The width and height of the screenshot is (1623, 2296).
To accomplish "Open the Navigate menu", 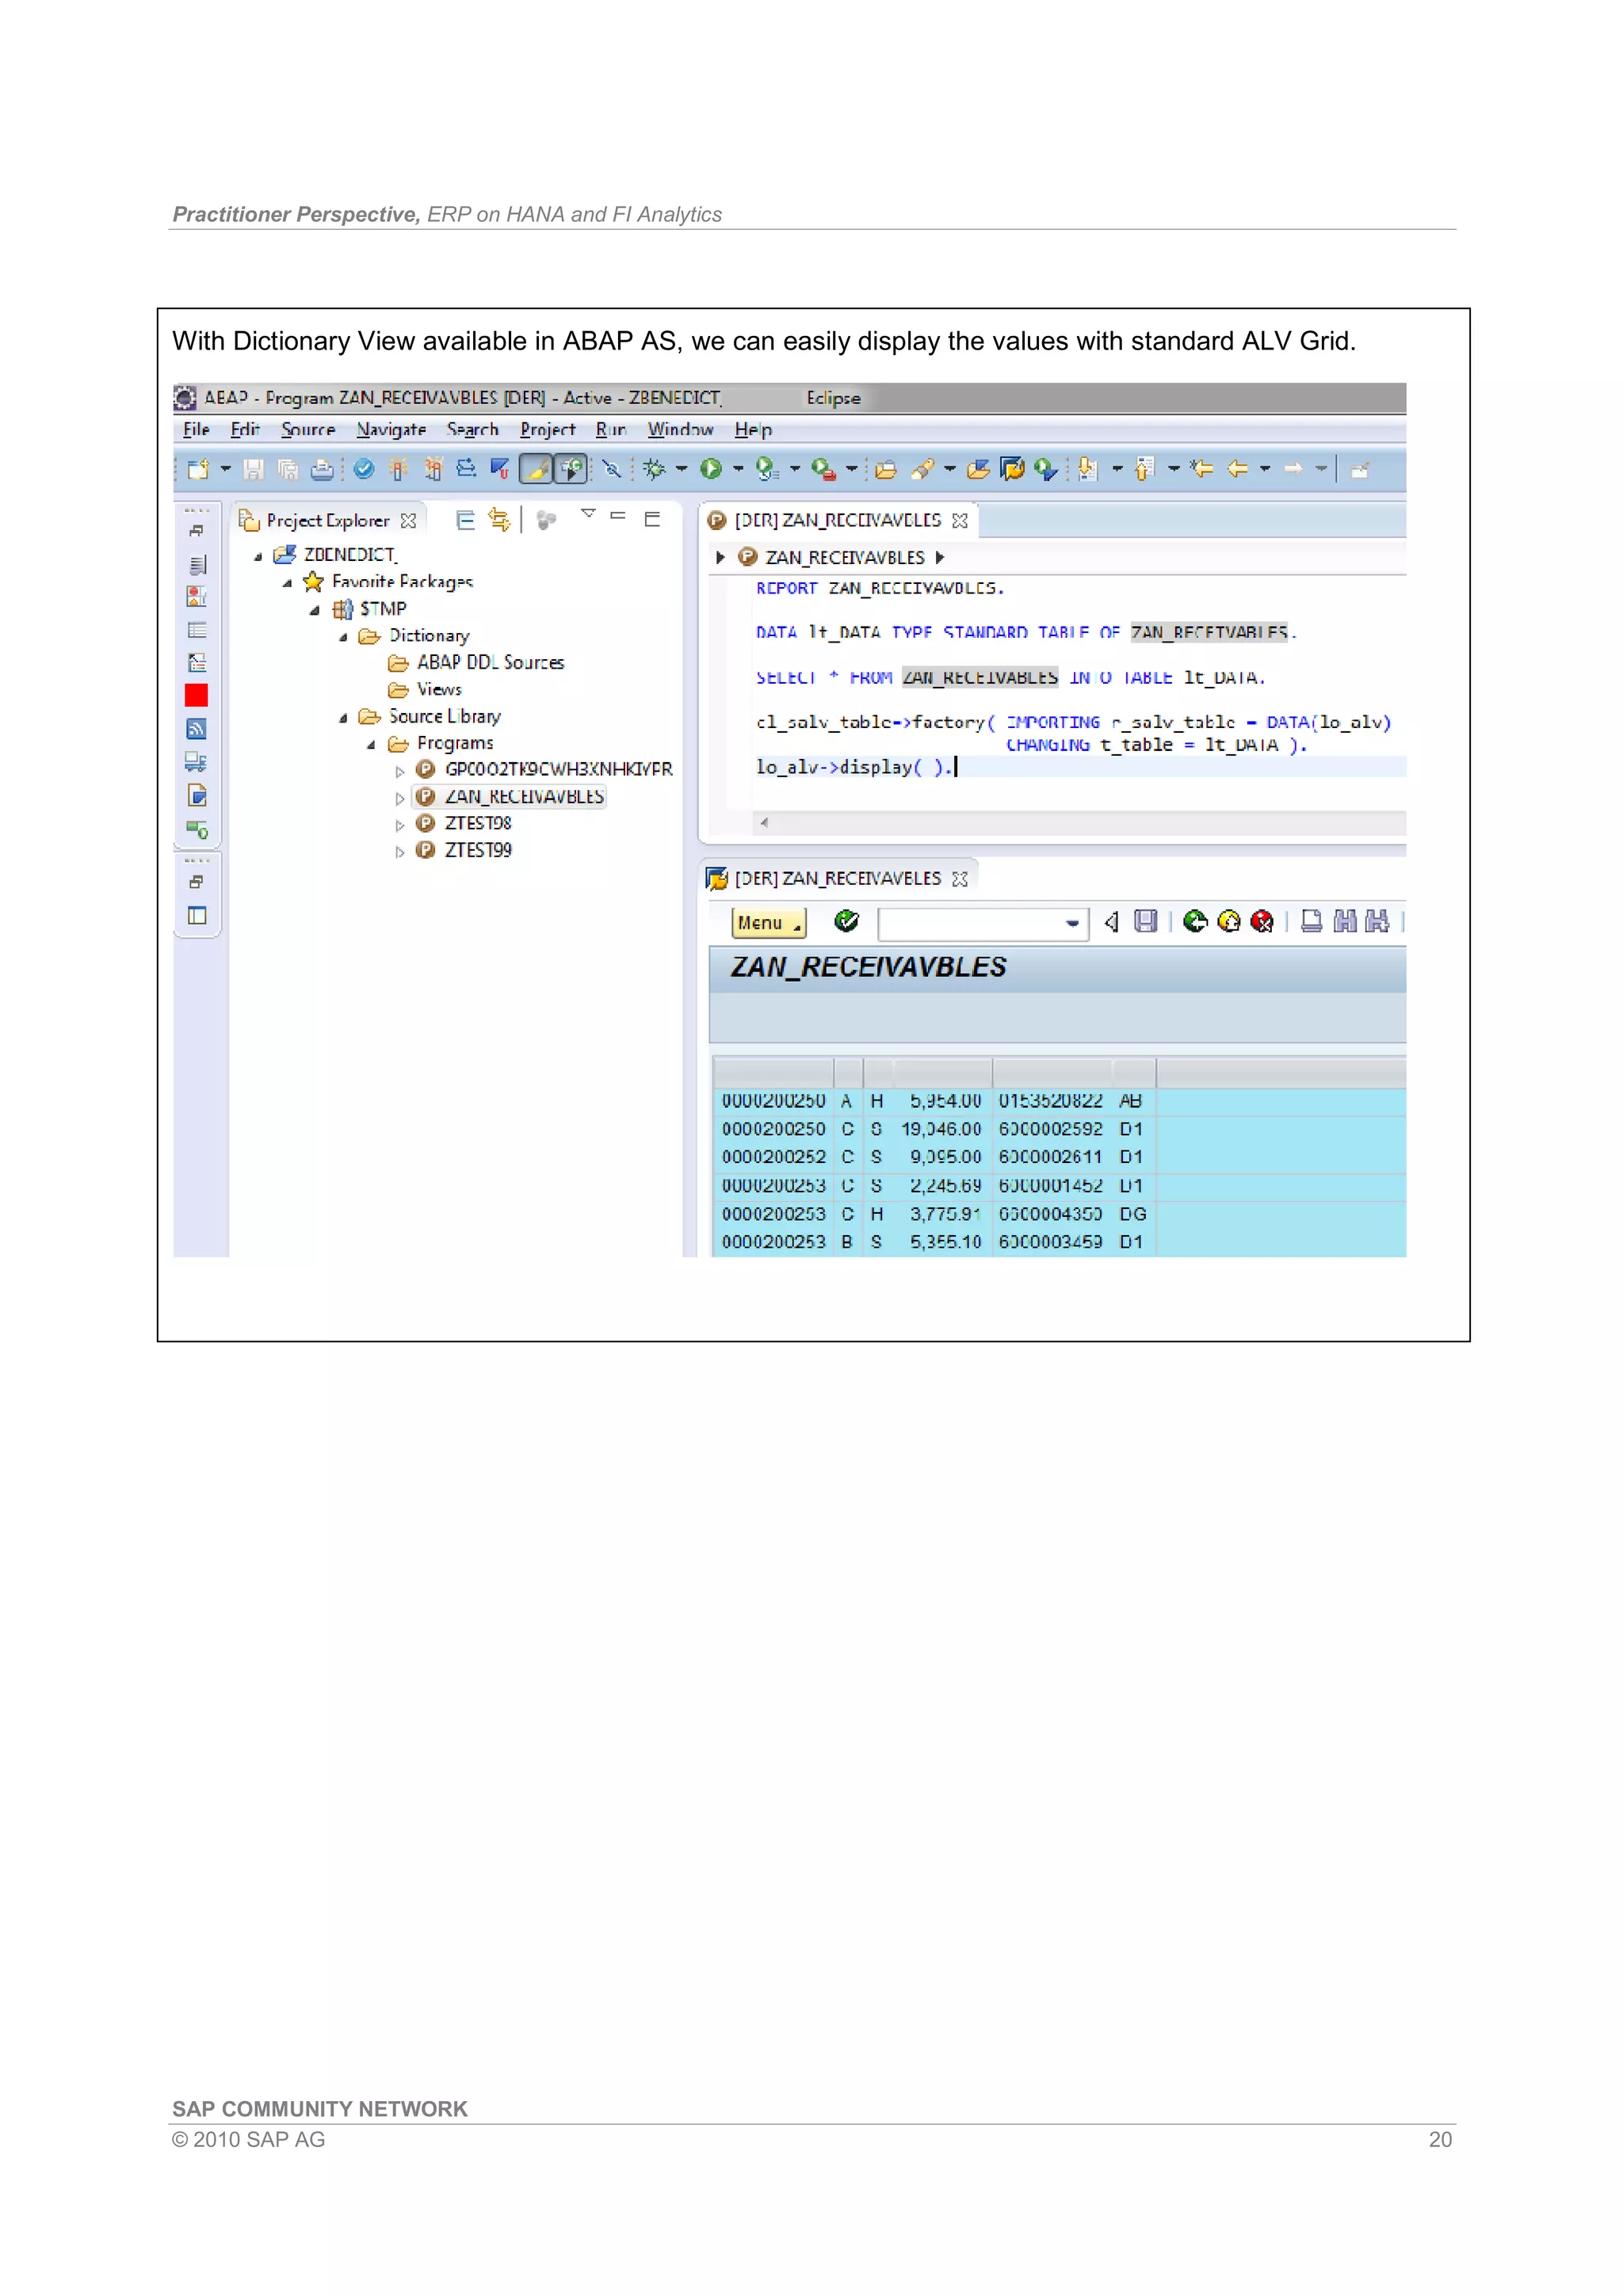I will 391,430.
